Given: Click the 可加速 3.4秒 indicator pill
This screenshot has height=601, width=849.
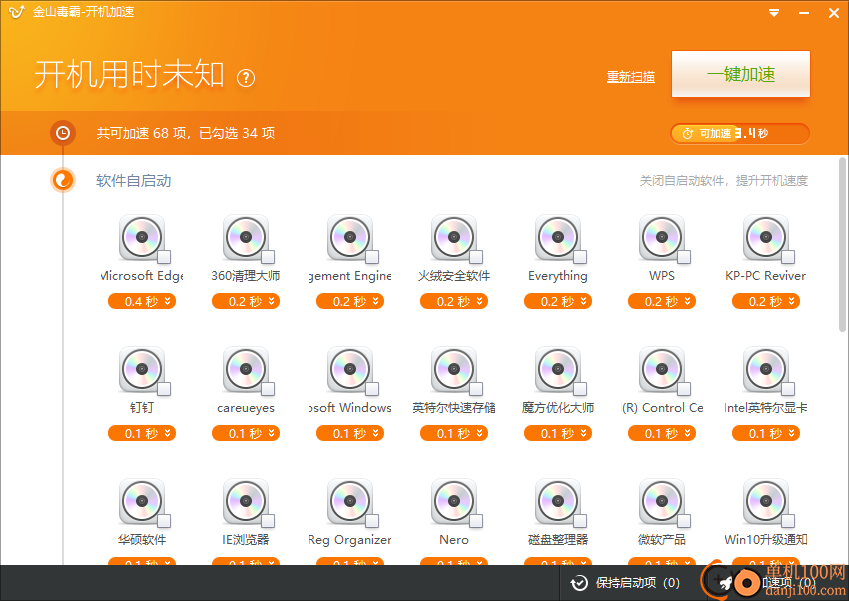Looking at the screenshot, I should pos(740,133).
